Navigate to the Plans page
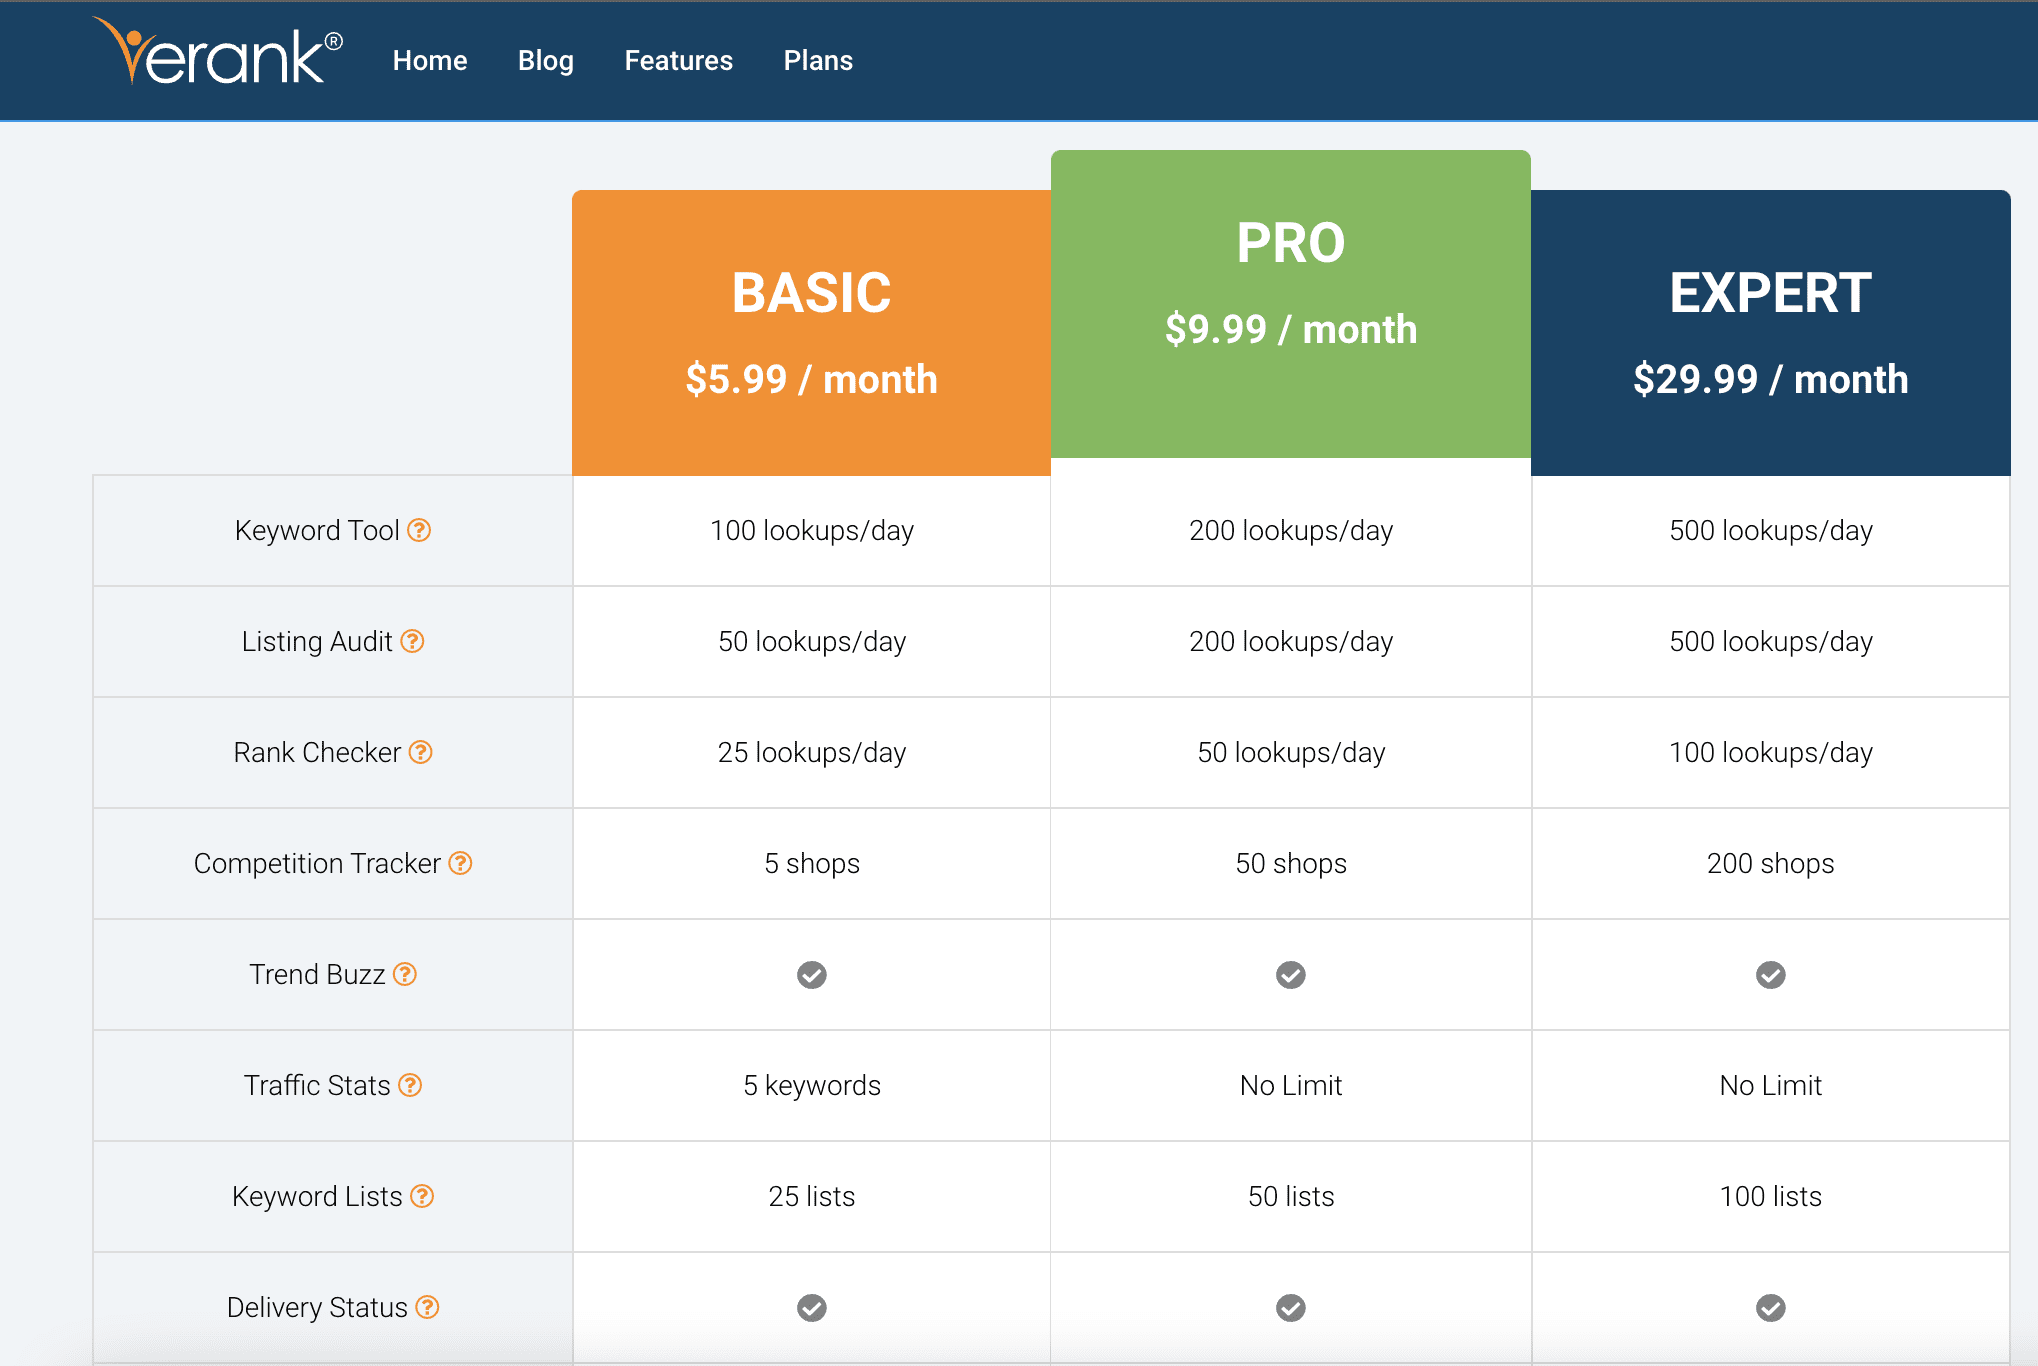The height and width of the screenshot is (1366, 2038). point(818,61)
